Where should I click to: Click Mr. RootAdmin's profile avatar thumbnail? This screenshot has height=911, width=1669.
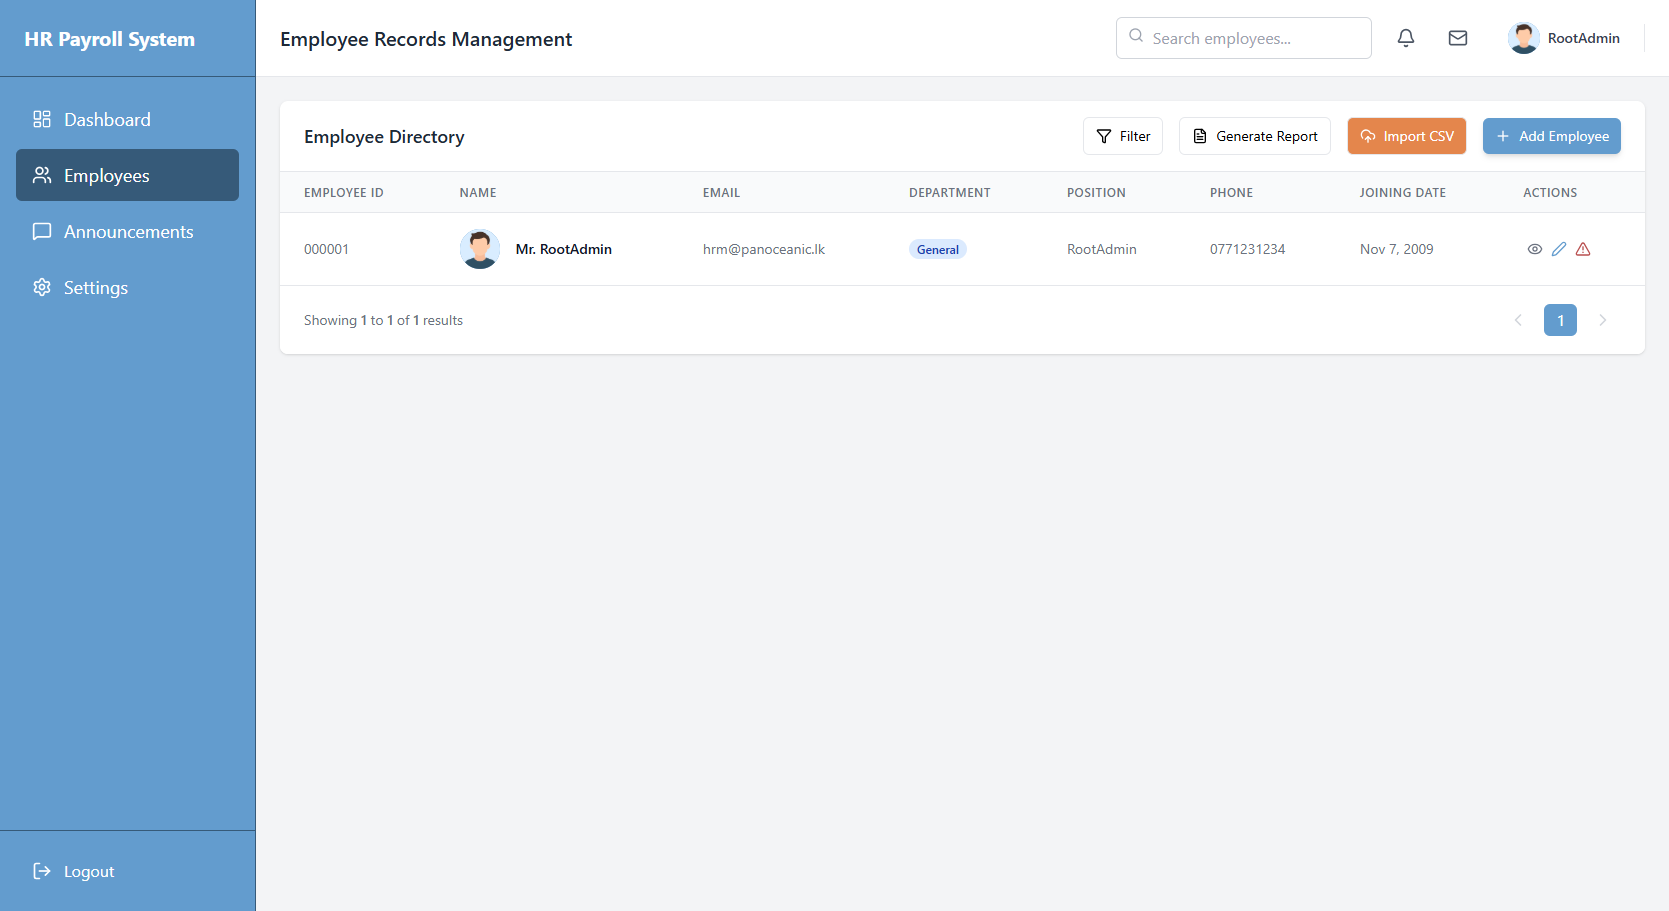480,248
